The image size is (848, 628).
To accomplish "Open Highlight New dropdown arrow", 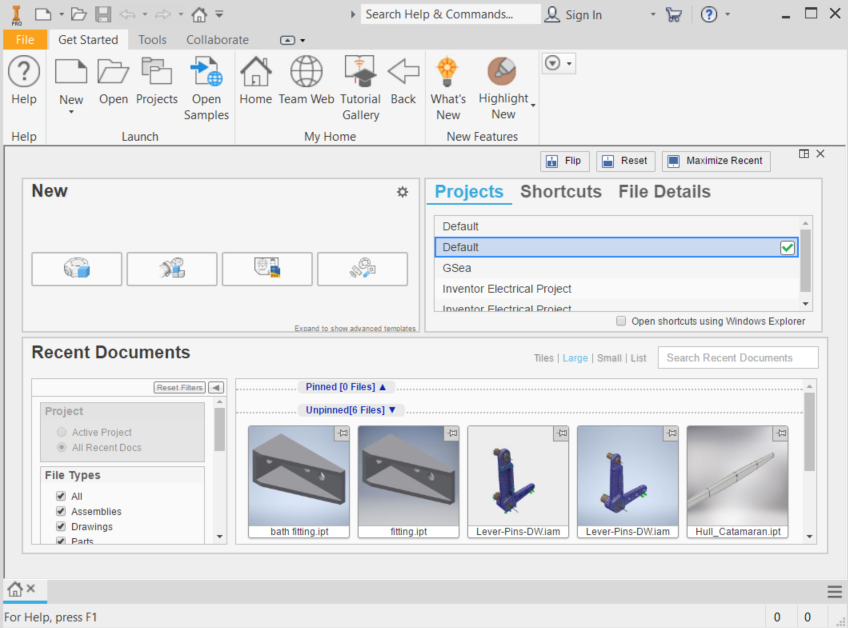I will [x=533, y=105].
